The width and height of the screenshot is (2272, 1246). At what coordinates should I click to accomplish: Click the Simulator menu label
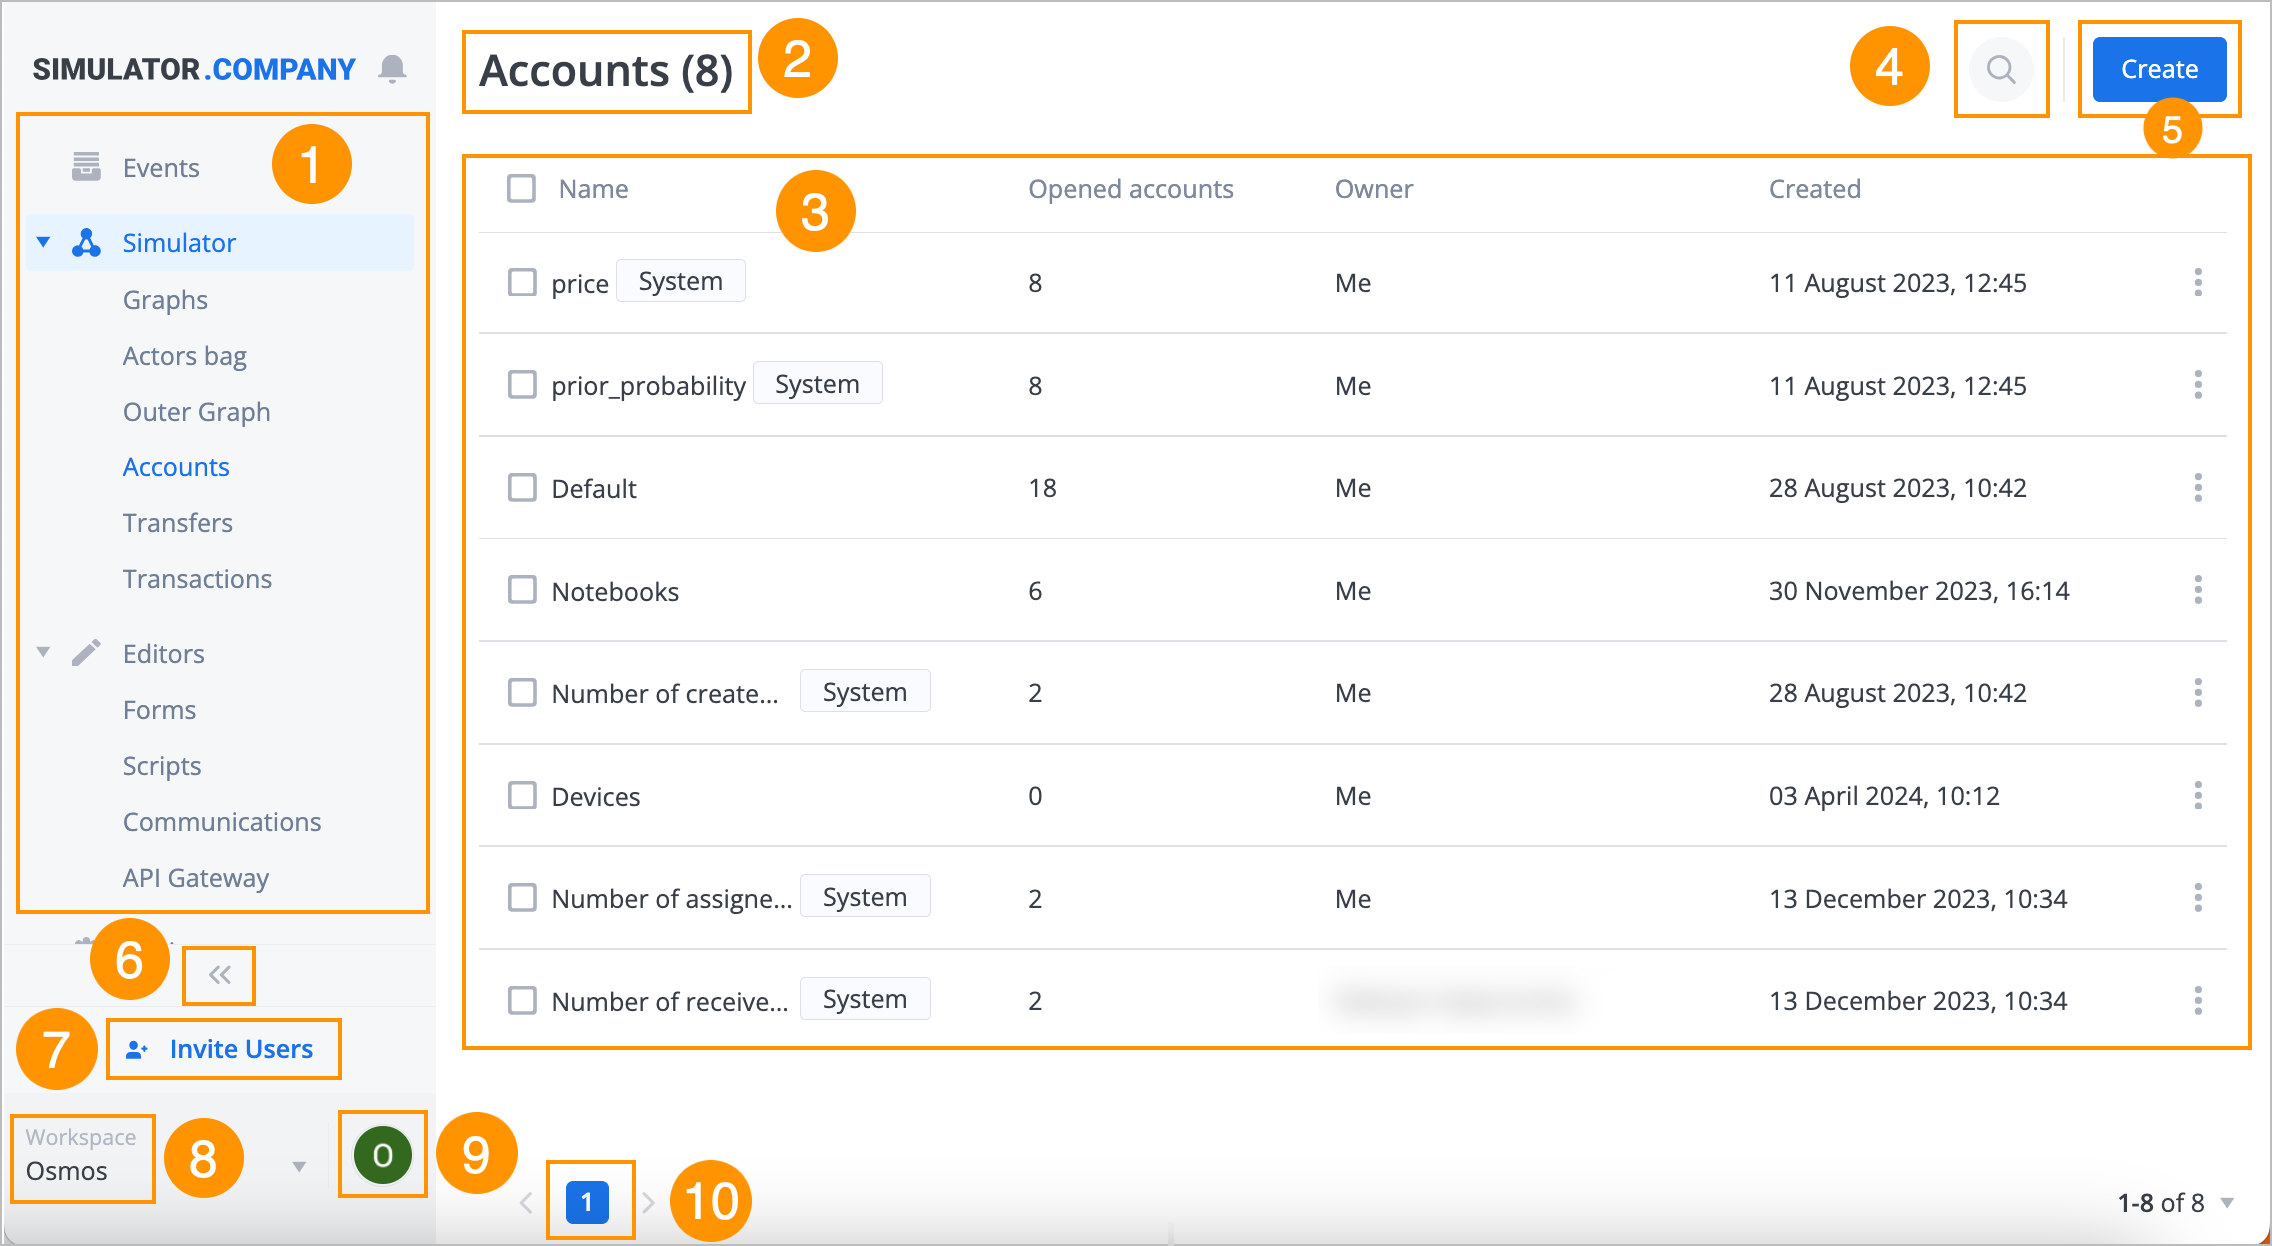pyautogui.click(x=179, y=243)
